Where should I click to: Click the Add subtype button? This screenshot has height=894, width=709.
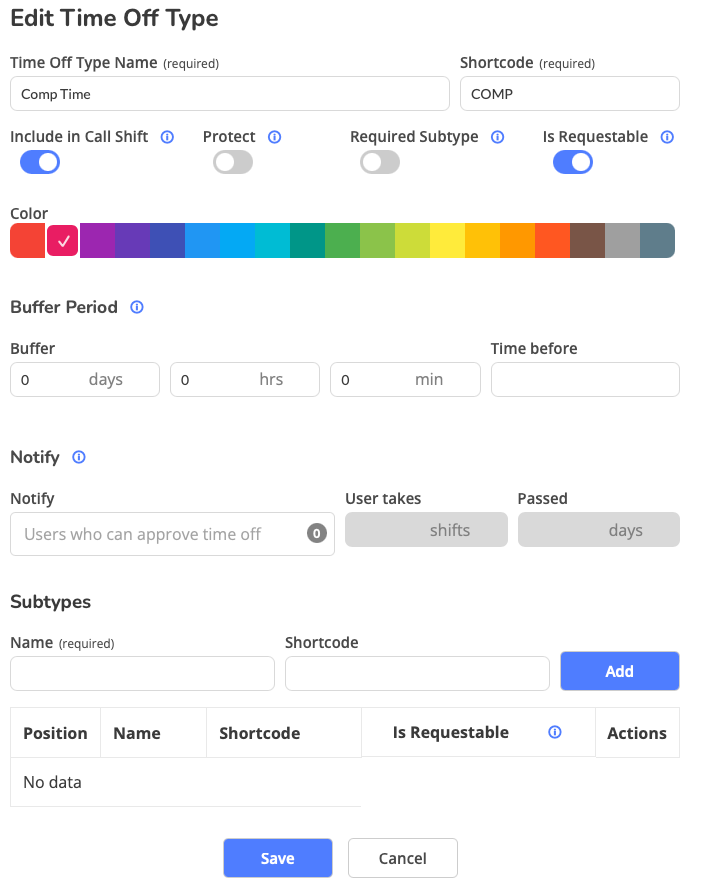[619, 671]
